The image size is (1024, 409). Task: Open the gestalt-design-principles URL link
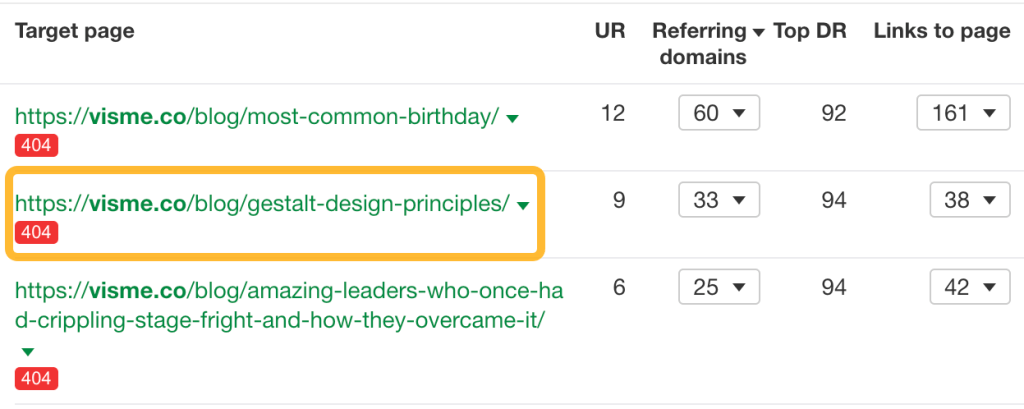pos(262,203)
